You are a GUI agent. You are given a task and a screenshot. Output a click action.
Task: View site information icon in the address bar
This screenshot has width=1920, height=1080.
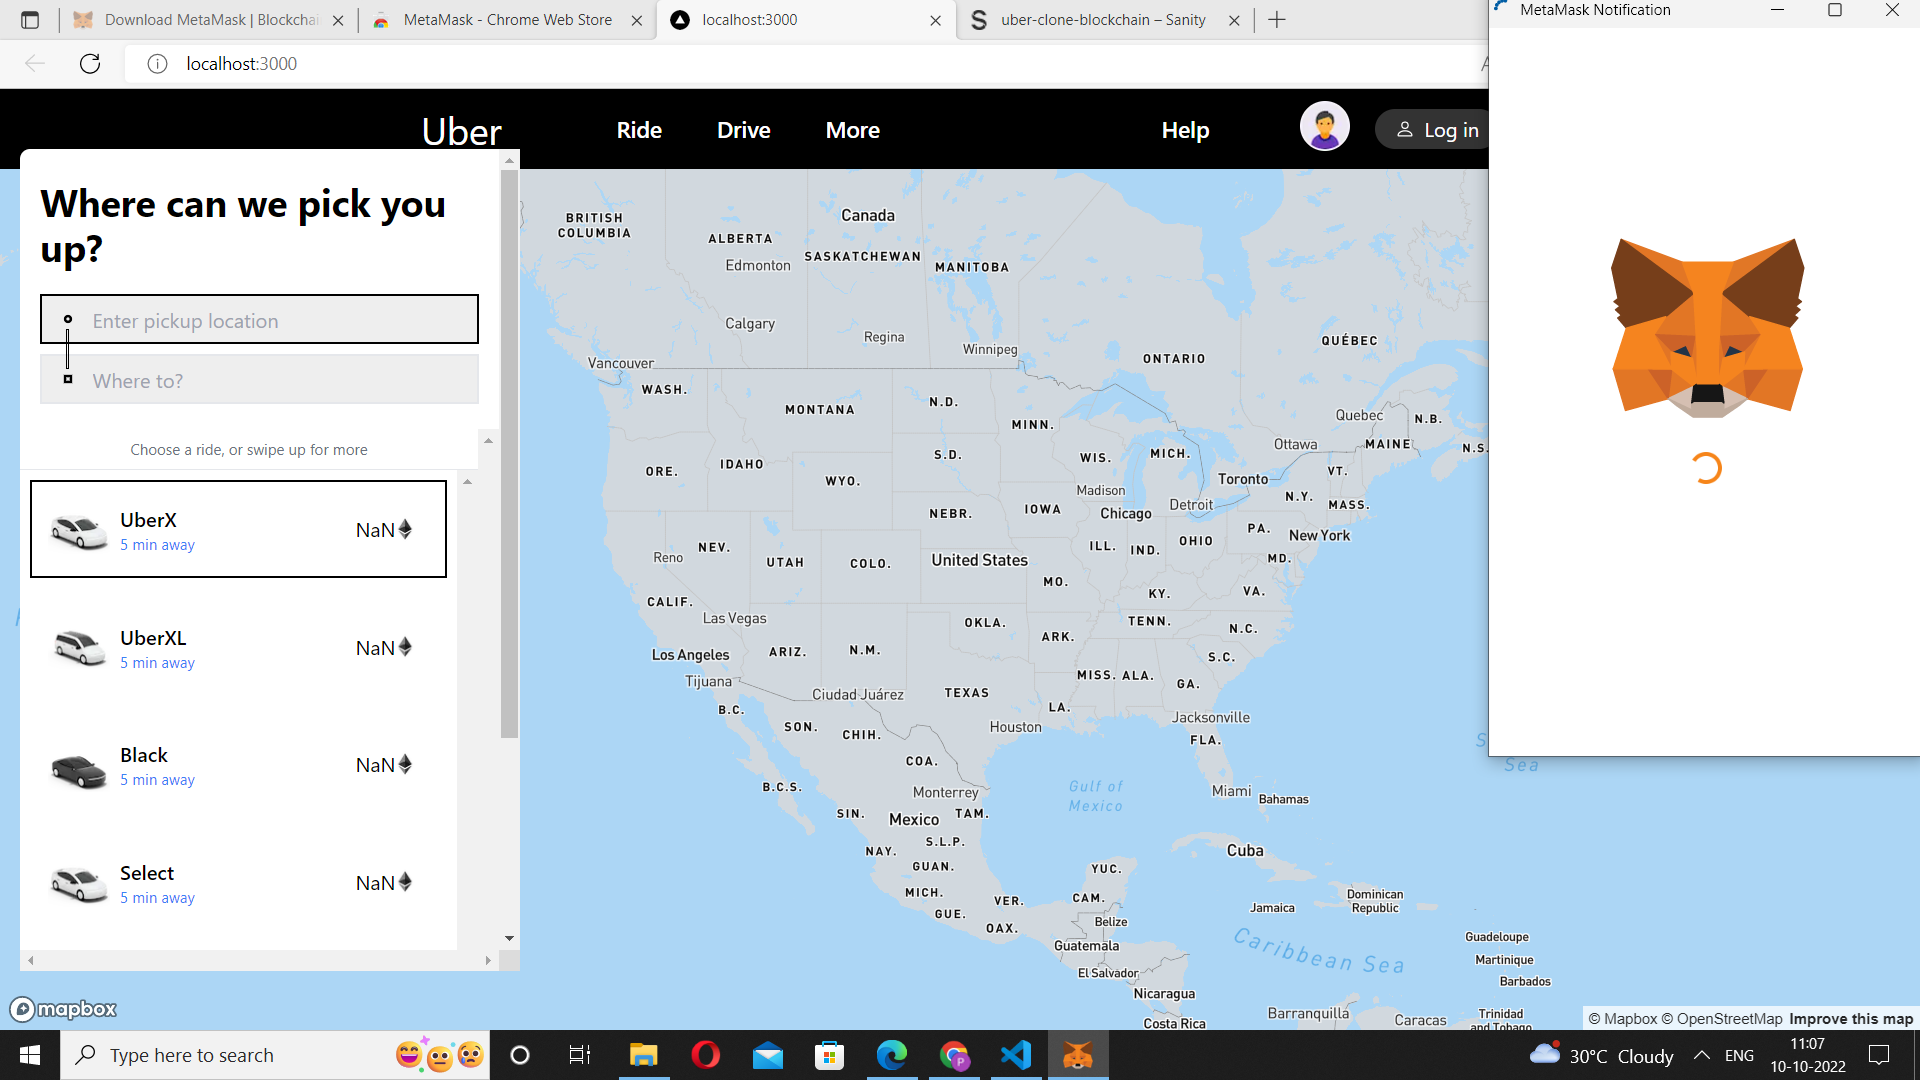(157, 64)
